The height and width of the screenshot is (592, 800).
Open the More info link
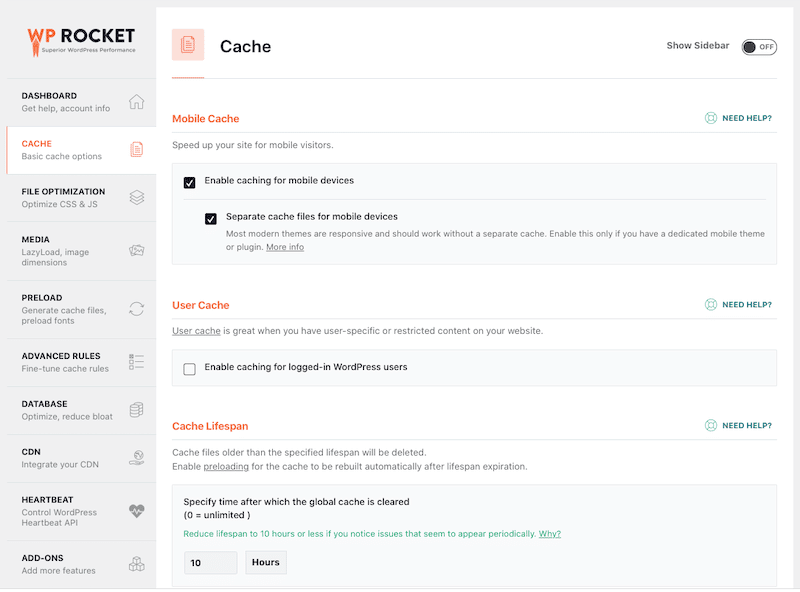tap(285, 247)
